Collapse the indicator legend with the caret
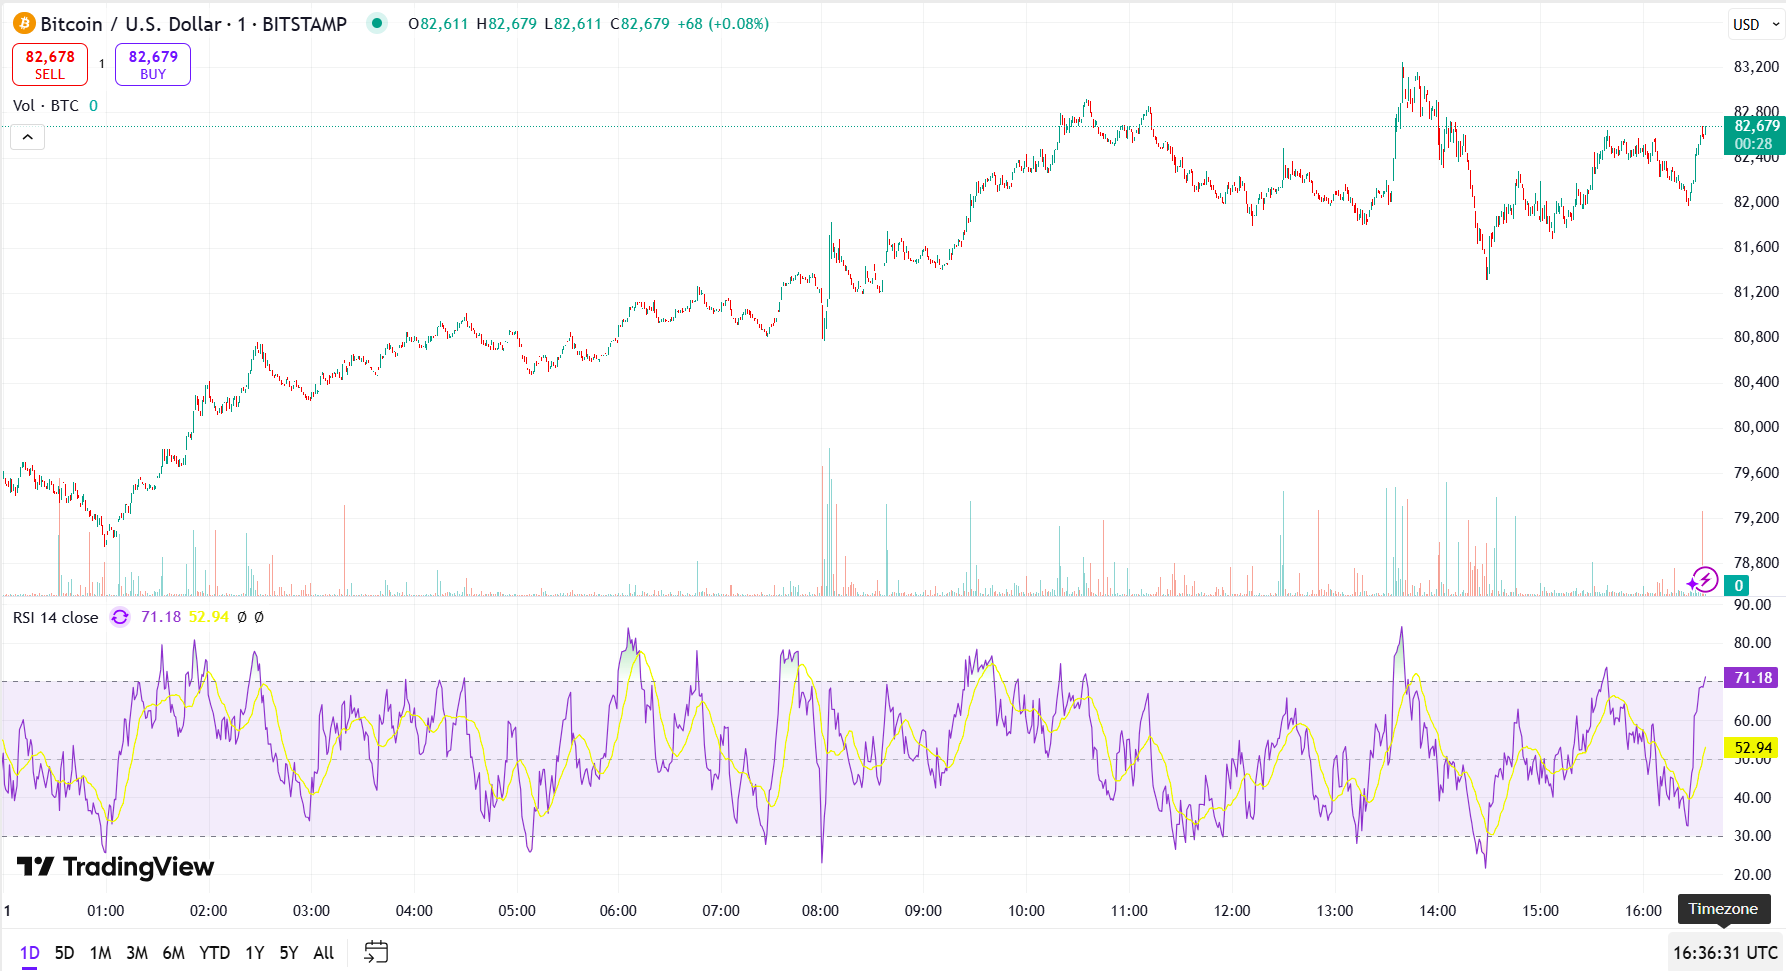This screenshot has height=971, width=1786. tap(27, 137)
